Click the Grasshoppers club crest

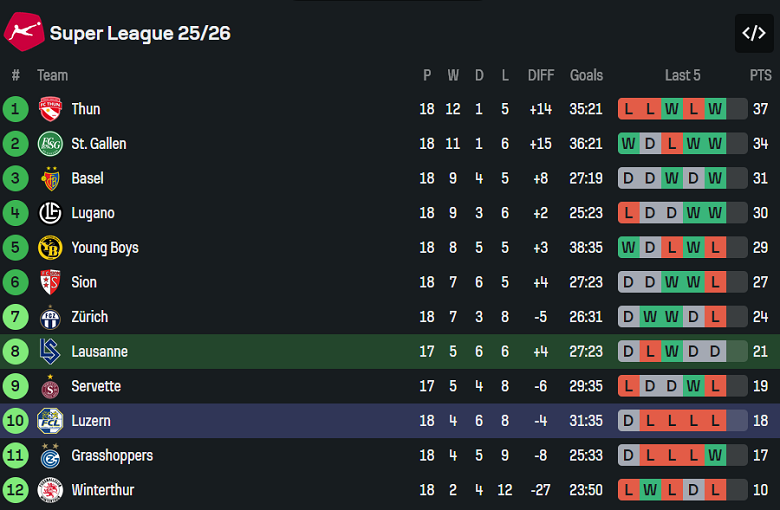pyautogui.click(x=50, y=456)
